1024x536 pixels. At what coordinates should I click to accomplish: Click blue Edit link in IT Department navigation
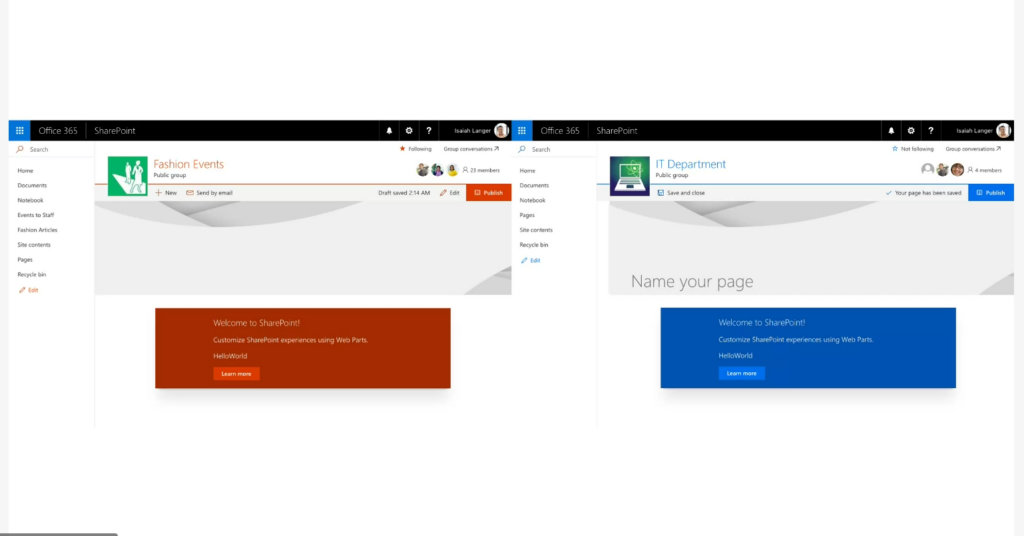[530, 260]
